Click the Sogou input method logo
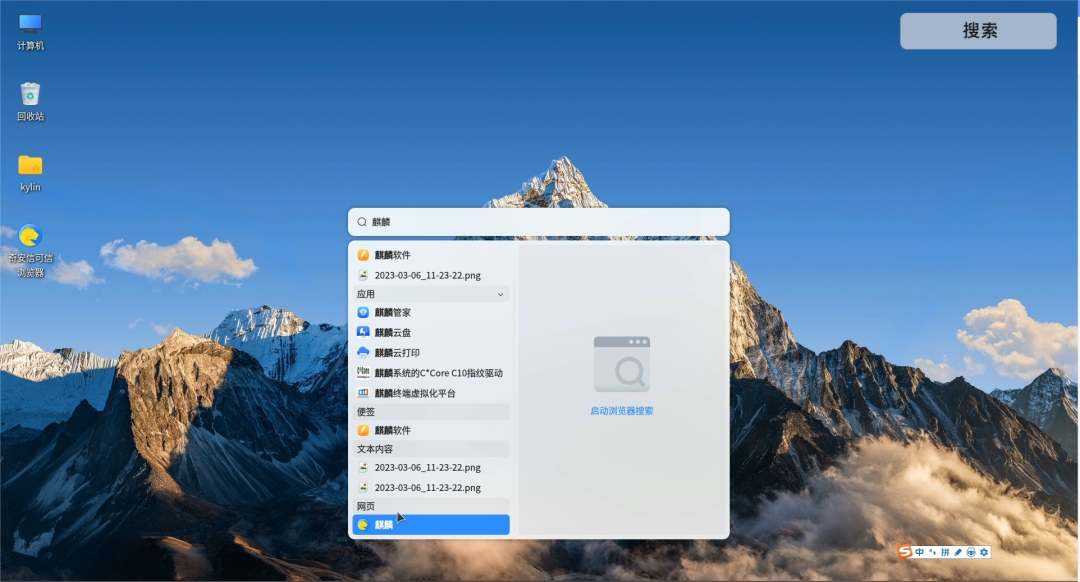 click(905, 552)
